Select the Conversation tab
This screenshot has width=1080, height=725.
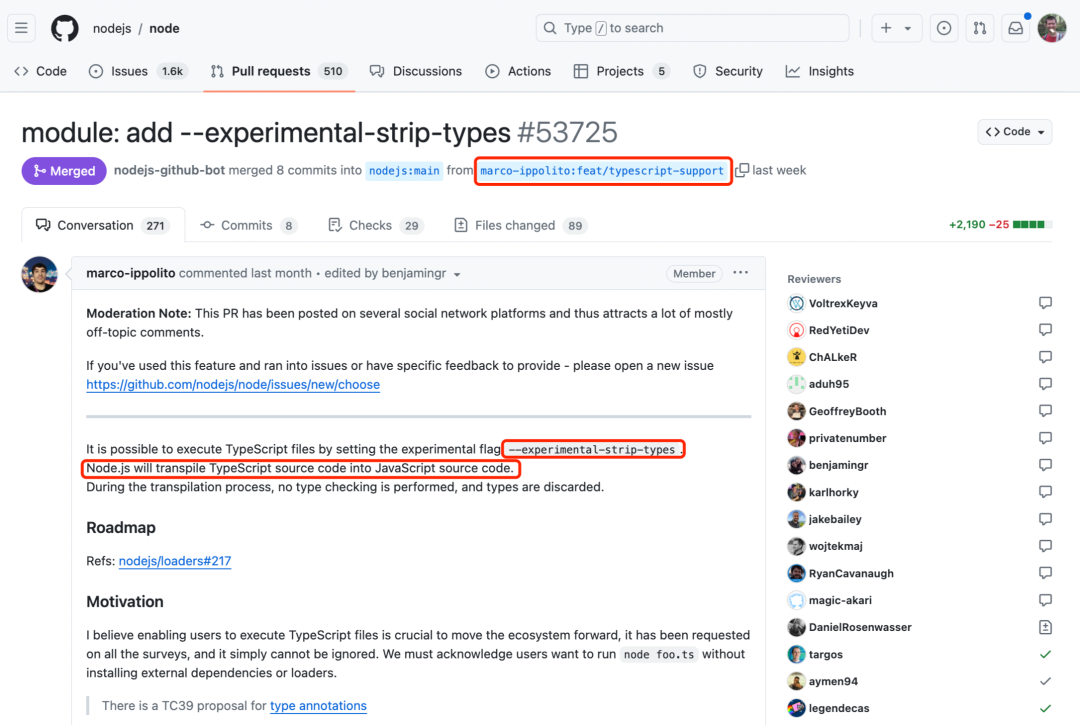tap(103, 225)
